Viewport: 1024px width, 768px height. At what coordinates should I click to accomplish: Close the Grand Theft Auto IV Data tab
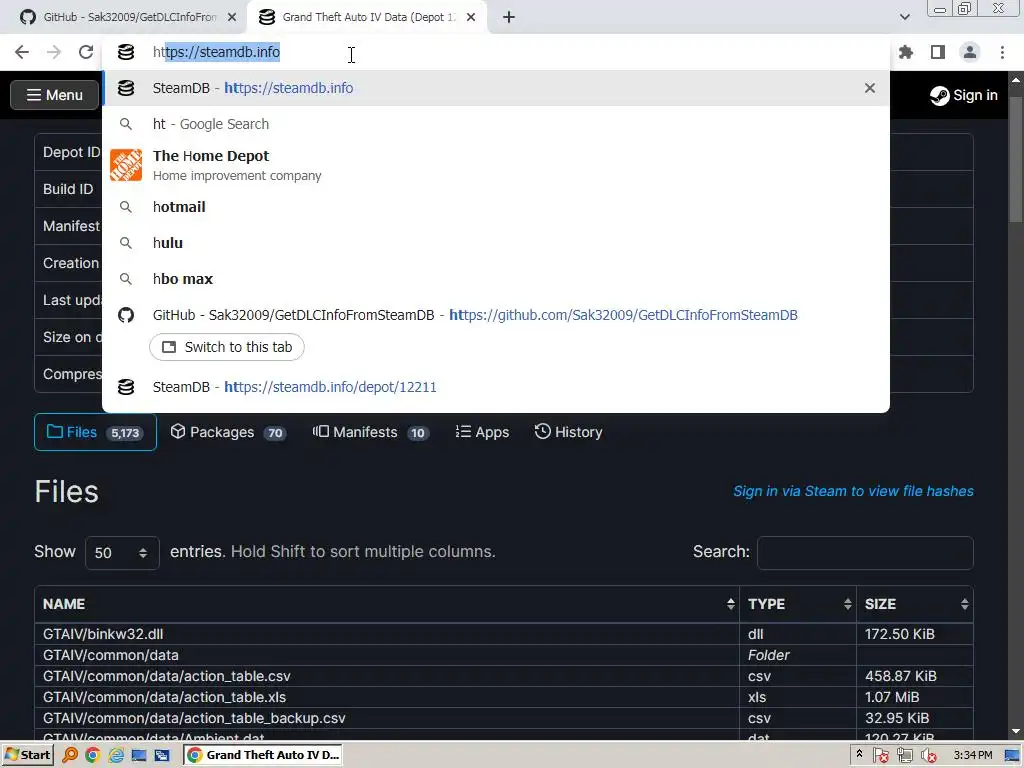[x=471, y=18]
